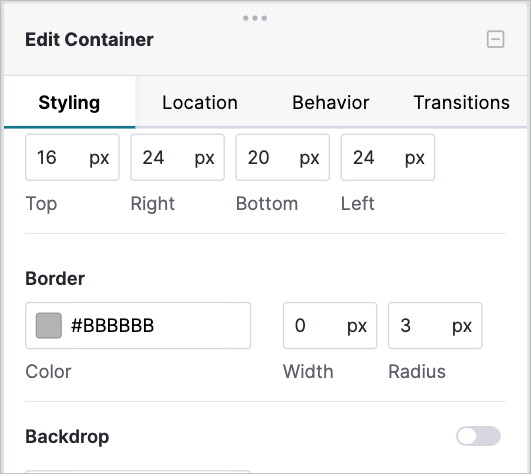Edit the #BBBBBB border color field

tap(138, 325)
